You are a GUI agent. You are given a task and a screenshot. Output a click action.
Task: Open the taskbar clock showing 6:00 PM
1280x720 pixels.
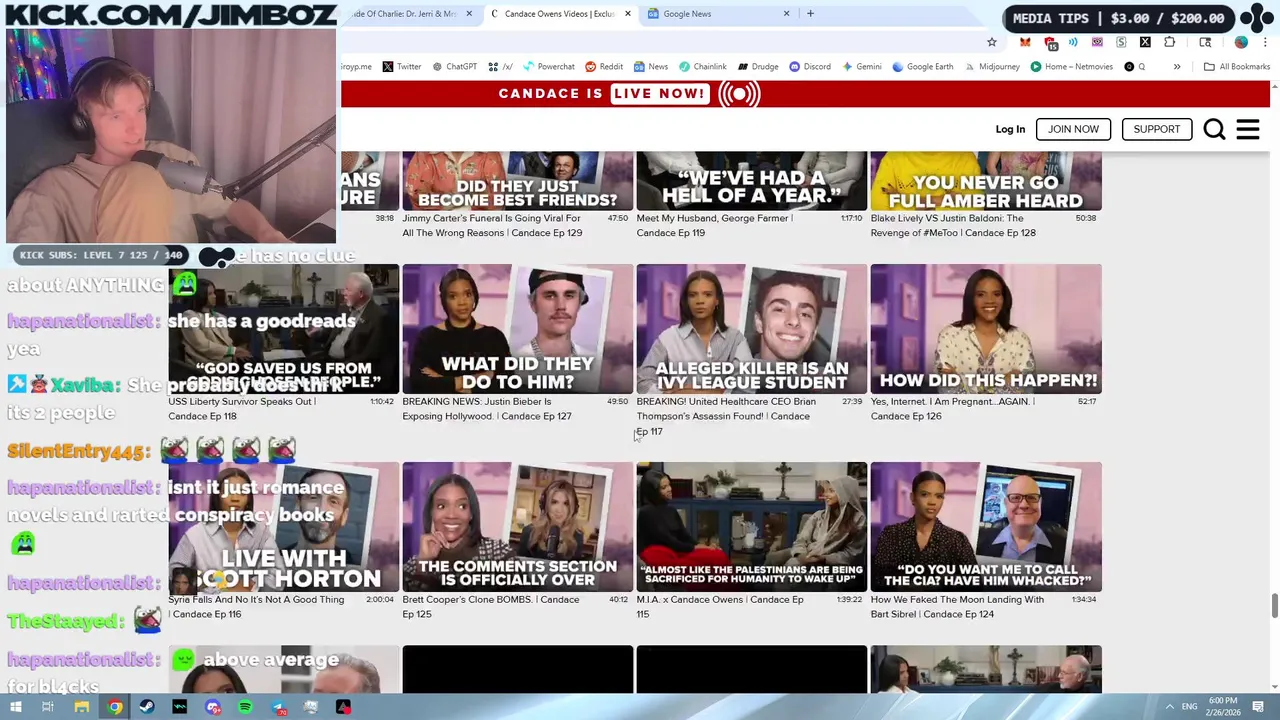pos(1223,707)
